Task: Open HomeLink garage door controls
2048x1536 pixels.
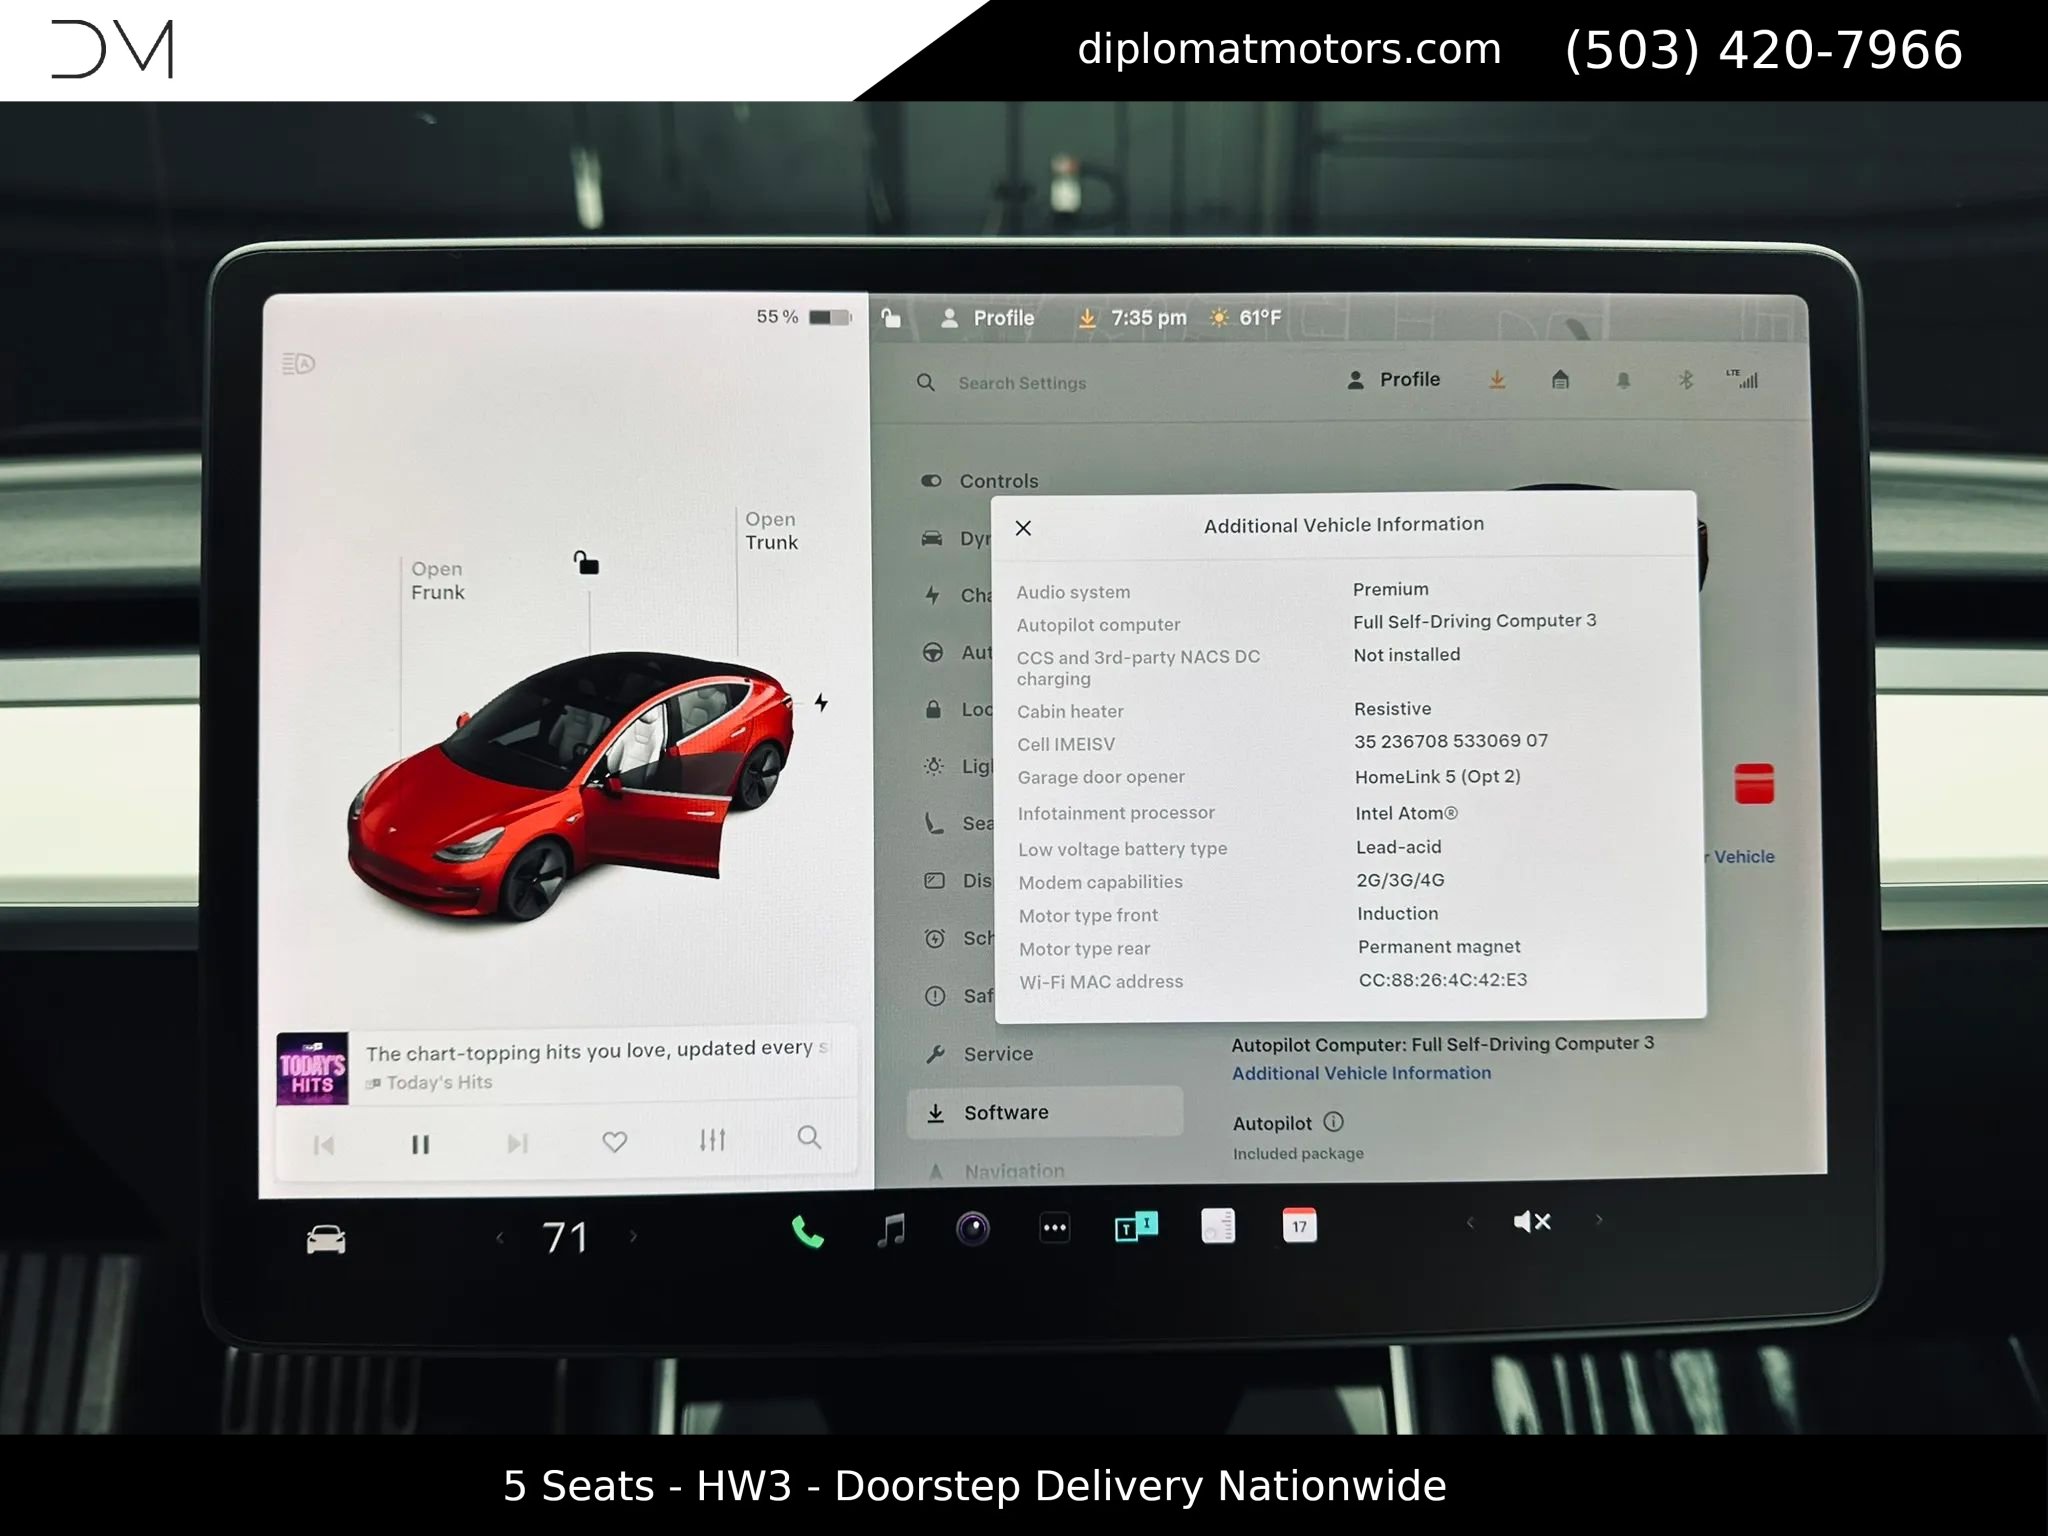Action: point(1560,380)
